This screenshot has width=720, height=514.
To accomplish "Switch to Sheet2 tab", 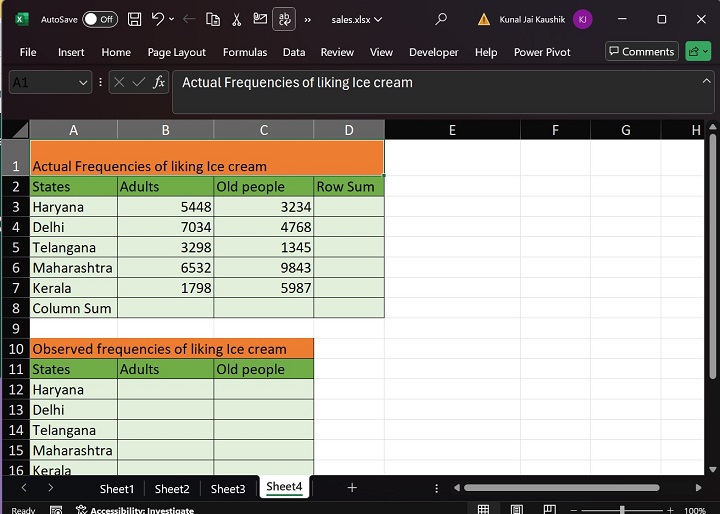I will (172, 489).
